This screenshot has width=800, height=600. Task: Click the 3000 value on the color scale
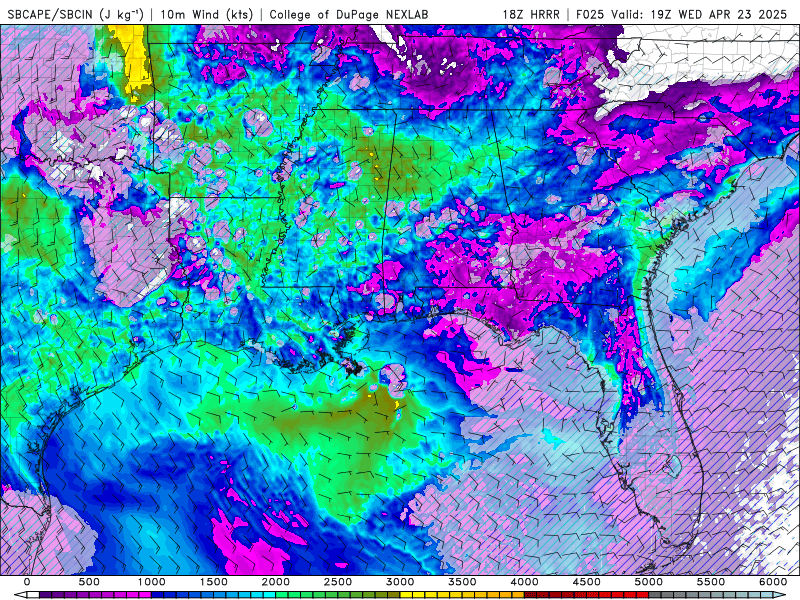pos(400,582)
